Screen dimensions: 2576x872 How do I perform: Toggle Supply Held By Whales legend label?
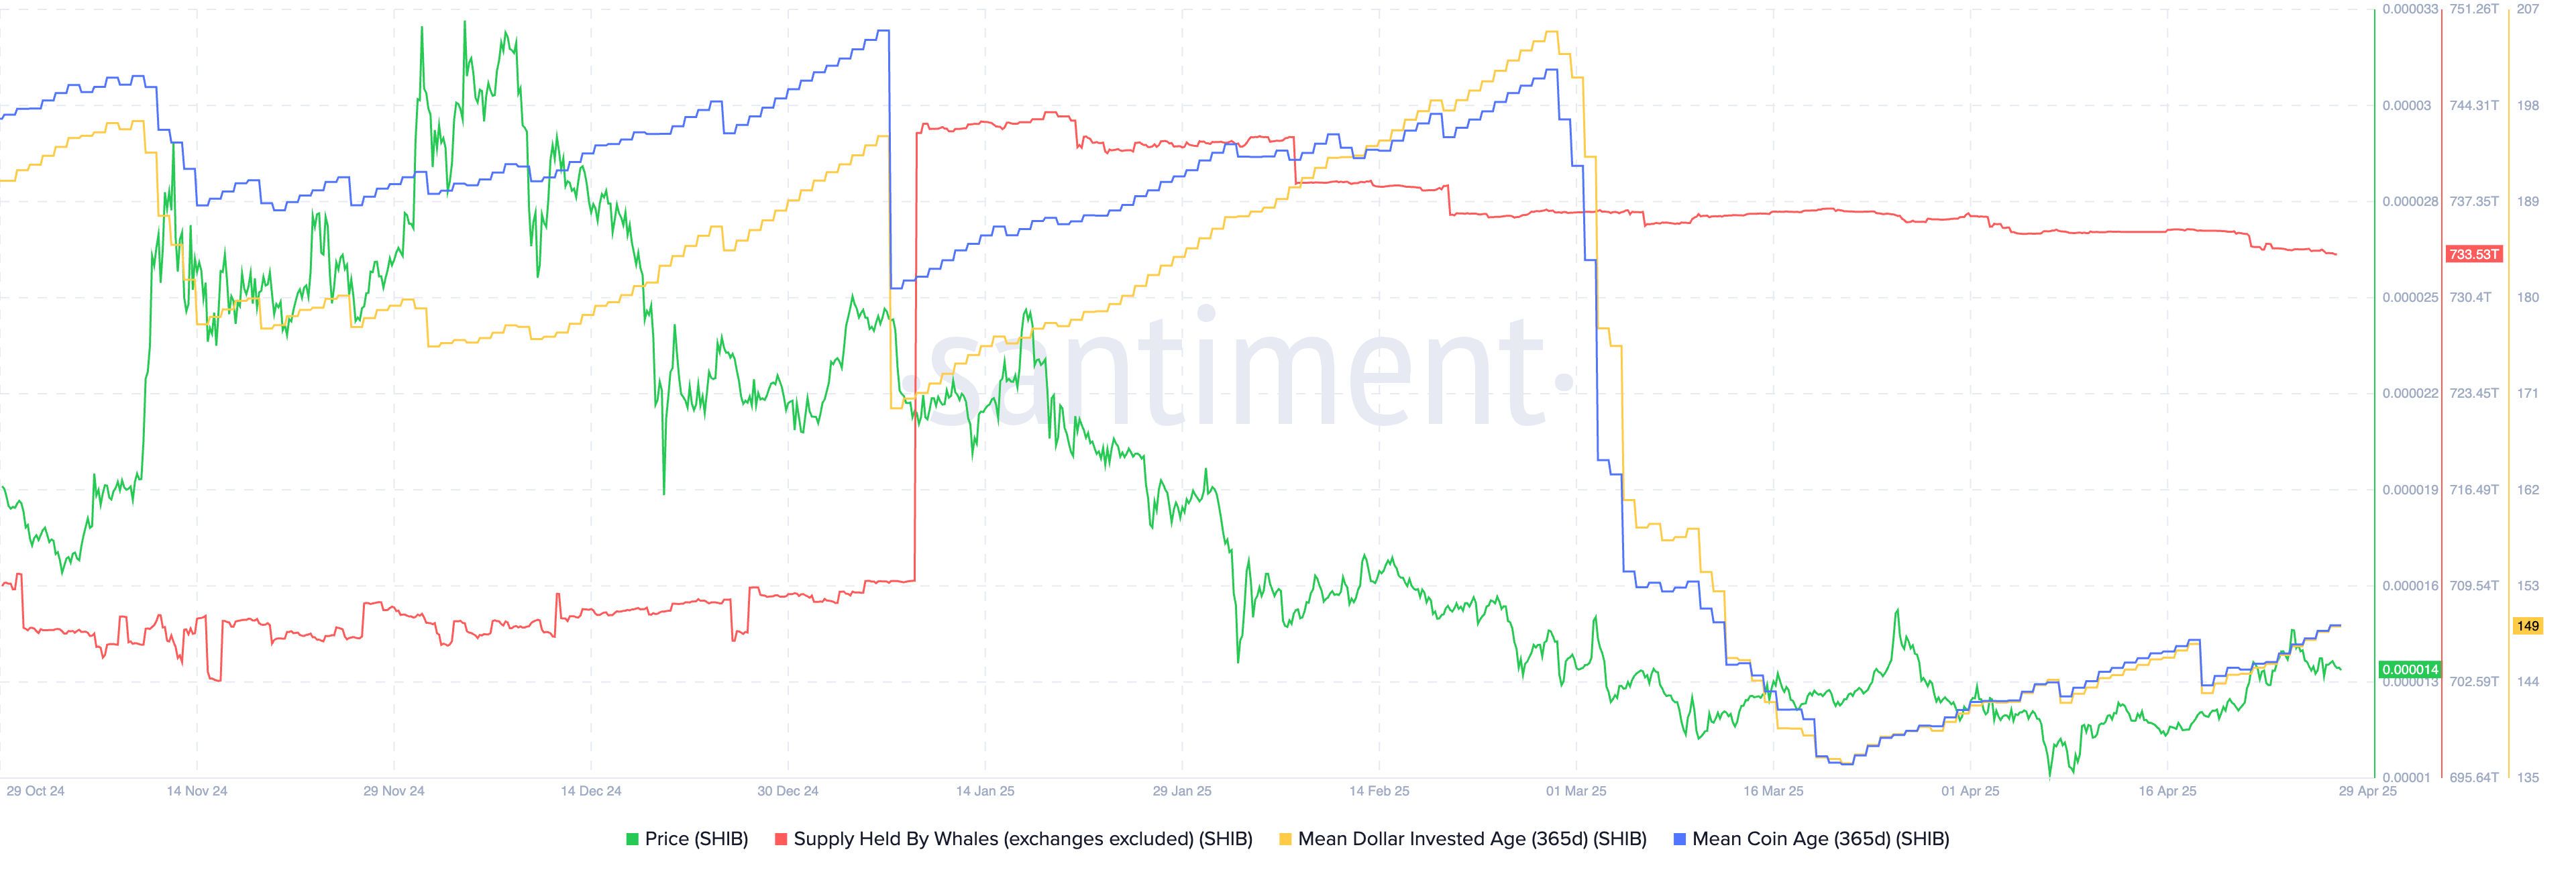click(1022, 839)
